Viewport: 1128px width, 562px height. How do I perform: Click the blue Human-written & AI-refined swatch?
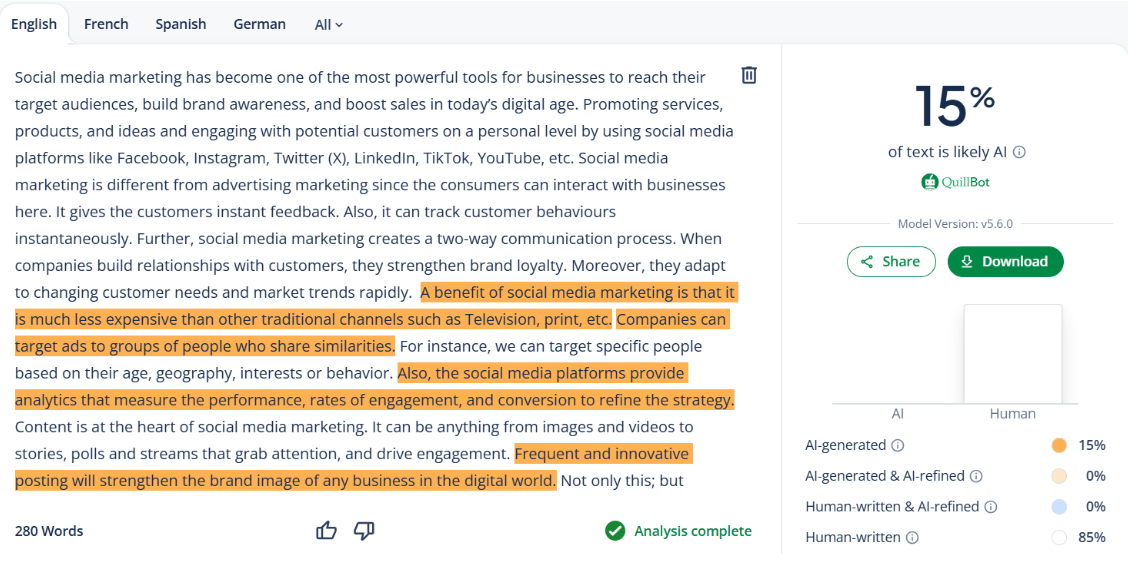[1059, 507]
